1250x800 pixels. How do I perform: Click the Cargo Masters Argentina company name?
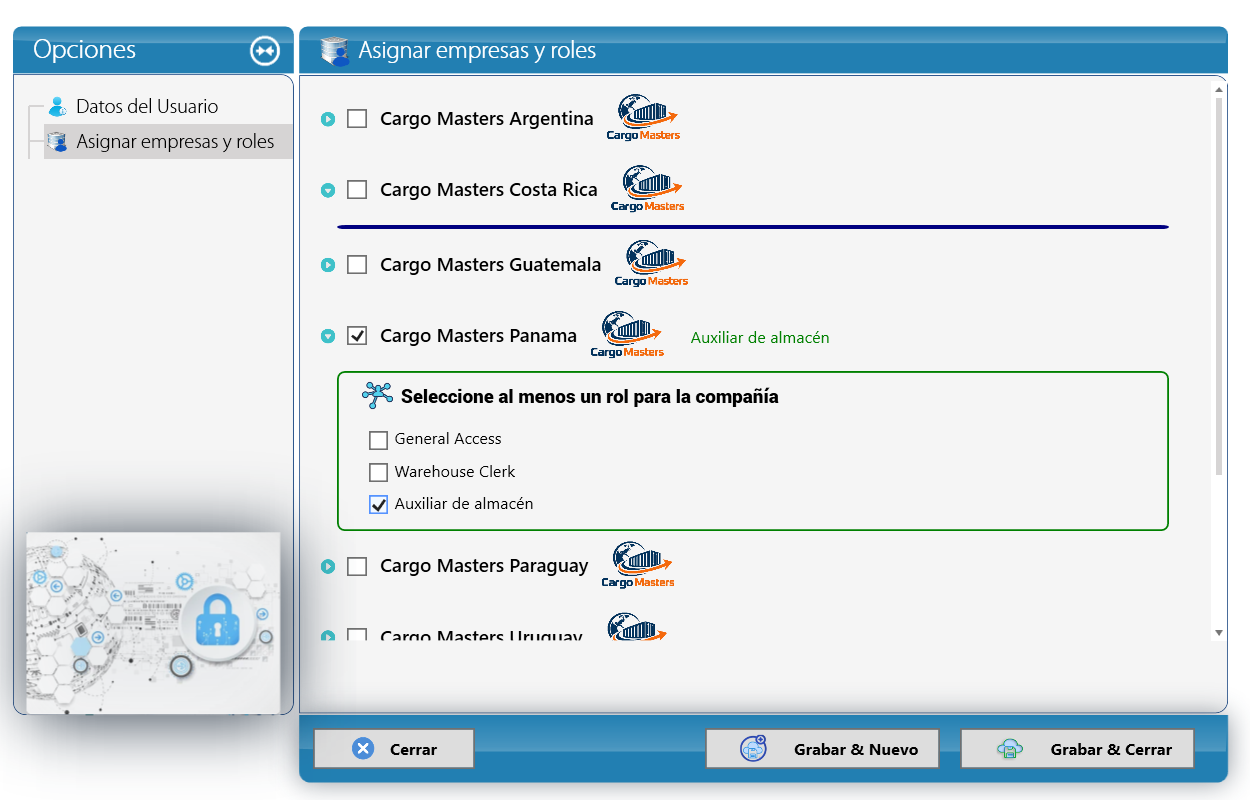(x=487, y=119)
